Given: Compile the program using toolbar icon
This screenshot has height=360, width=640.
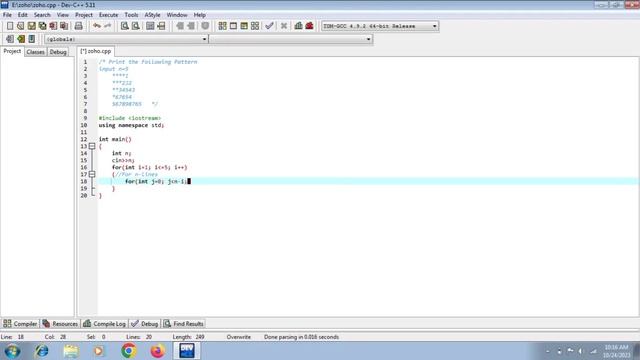Looking at the screenshot, I should [222, 26].
